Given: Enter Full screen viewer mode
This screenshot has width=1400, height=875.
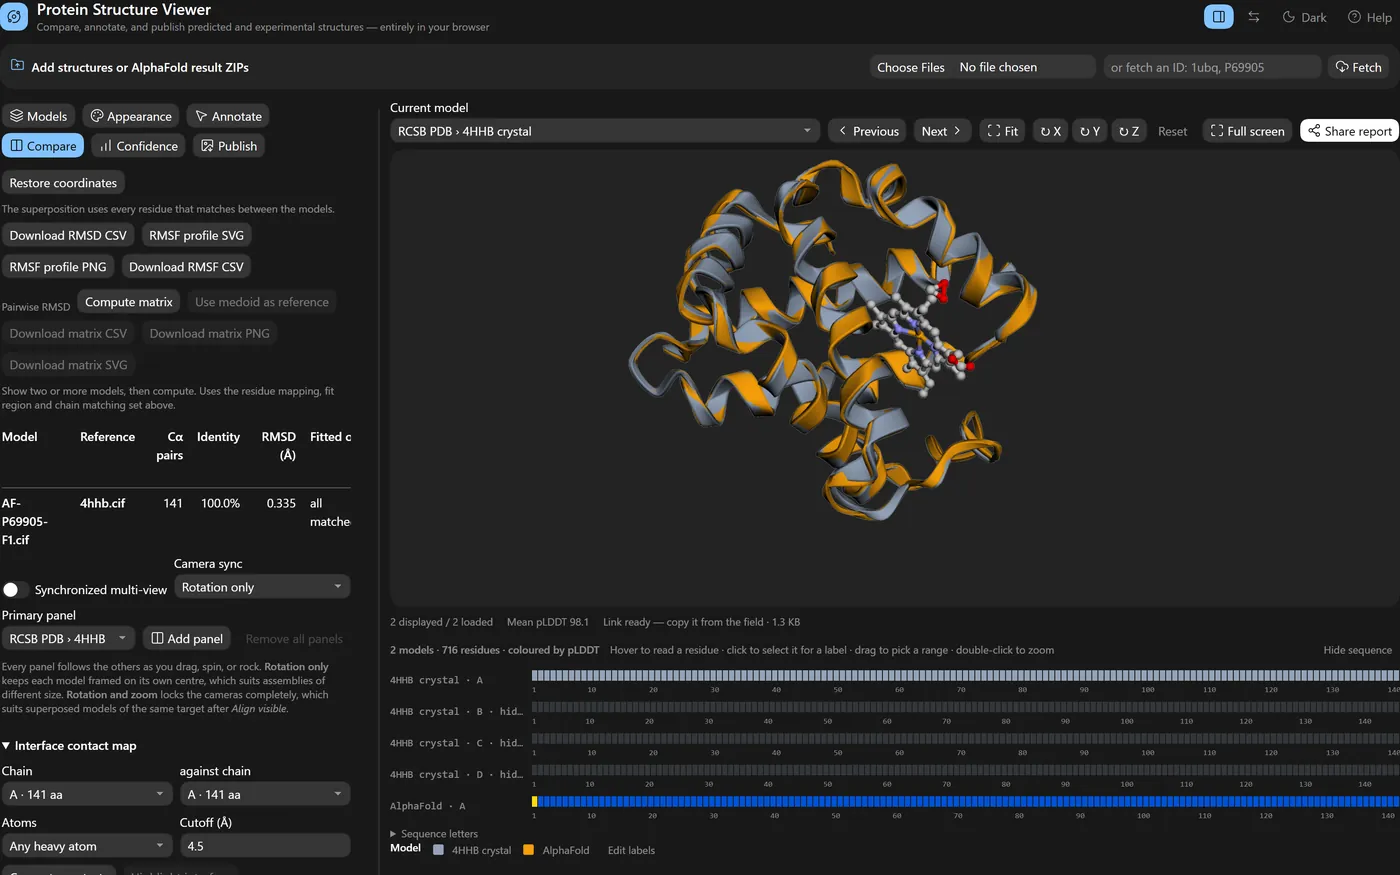Looking at the screenshot, I should pos(1247,131).
